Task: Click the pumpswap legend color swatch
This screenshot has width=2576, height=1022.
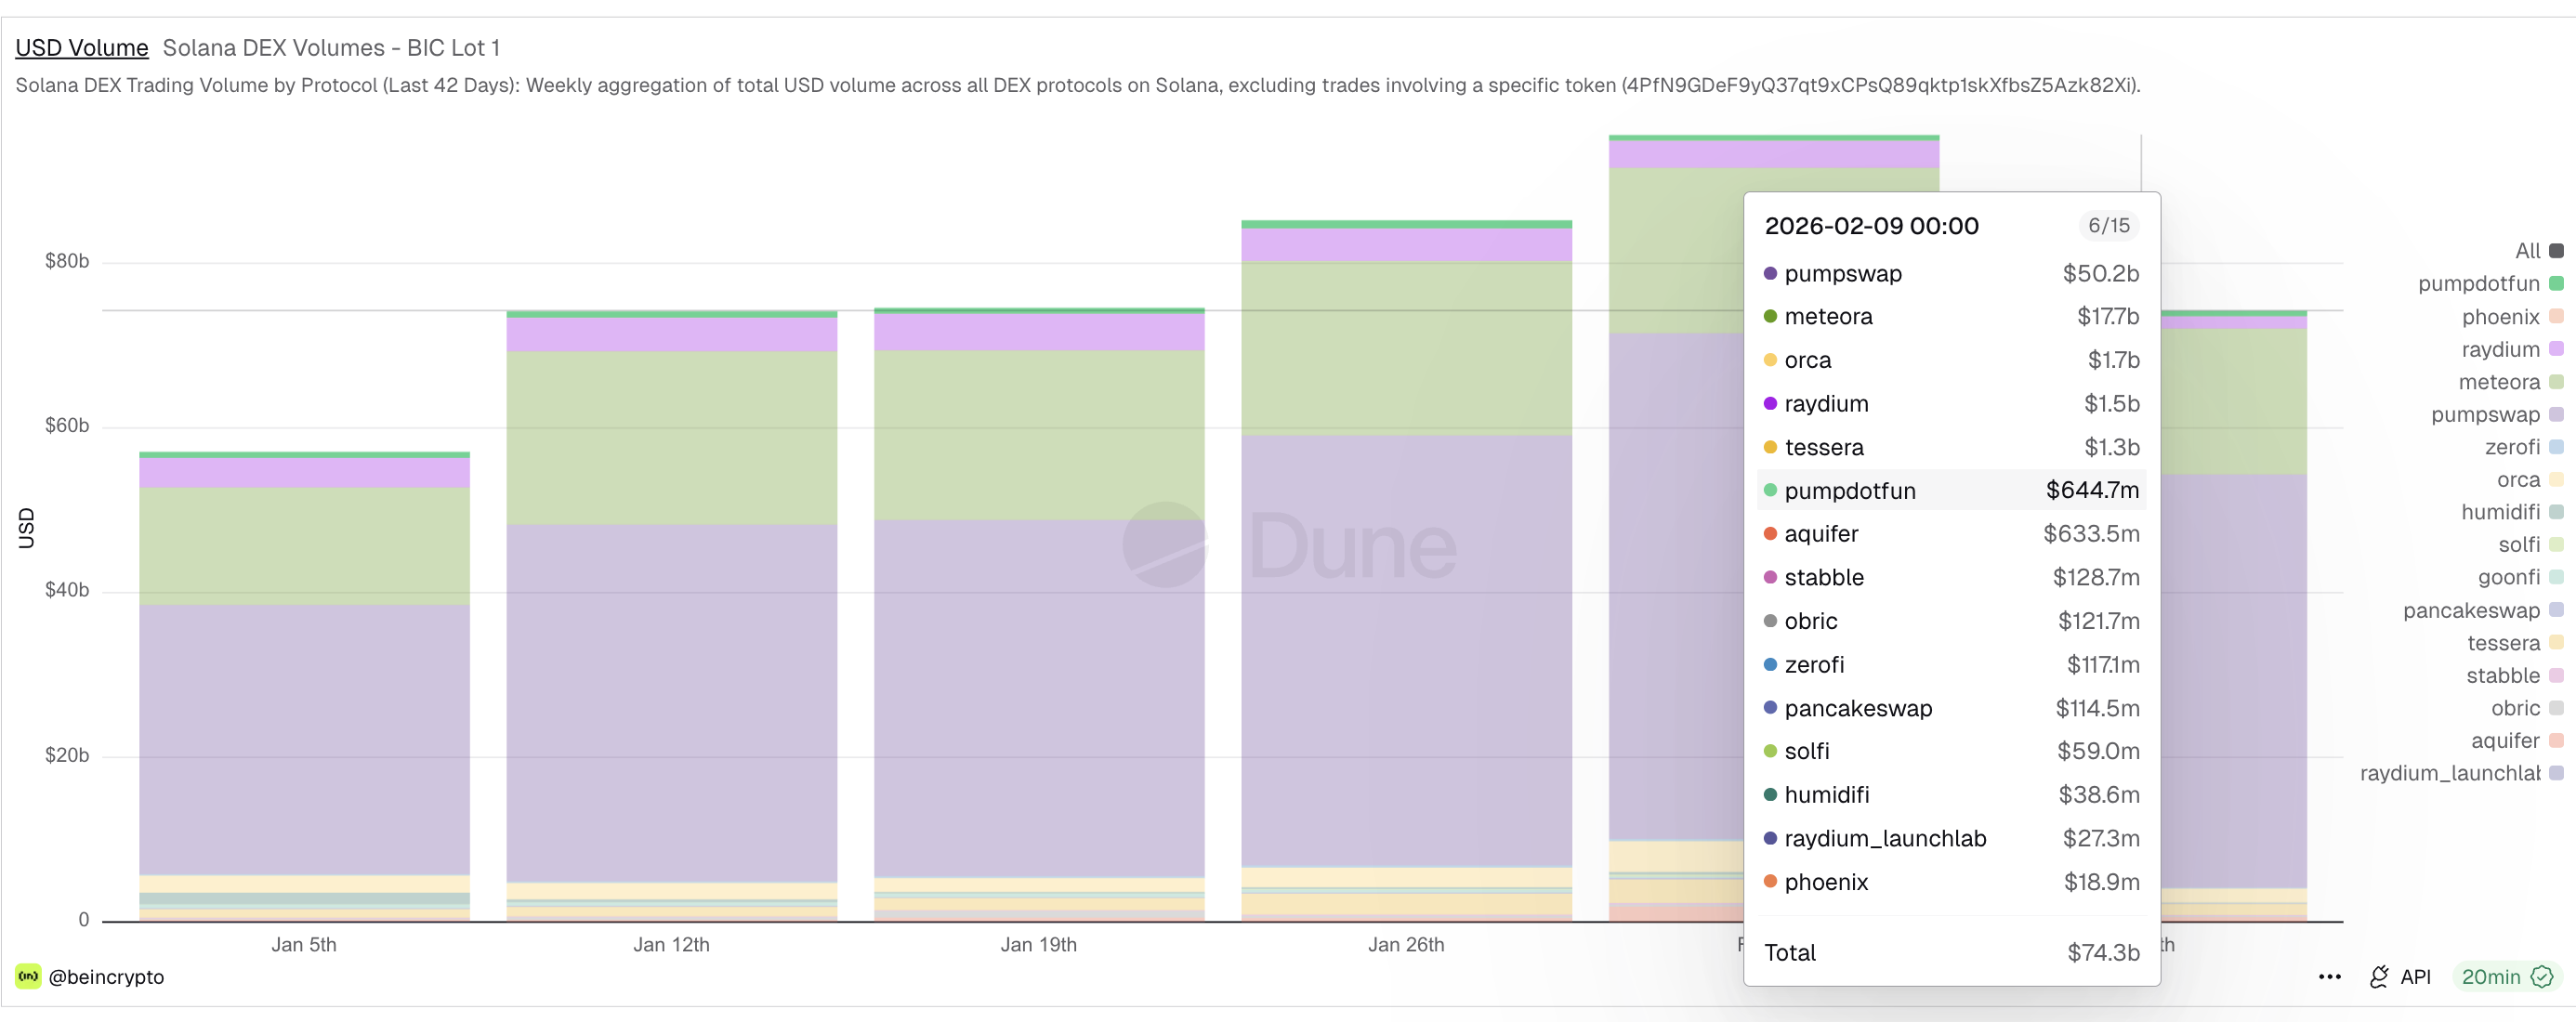Action: [x=2556, y=414]
